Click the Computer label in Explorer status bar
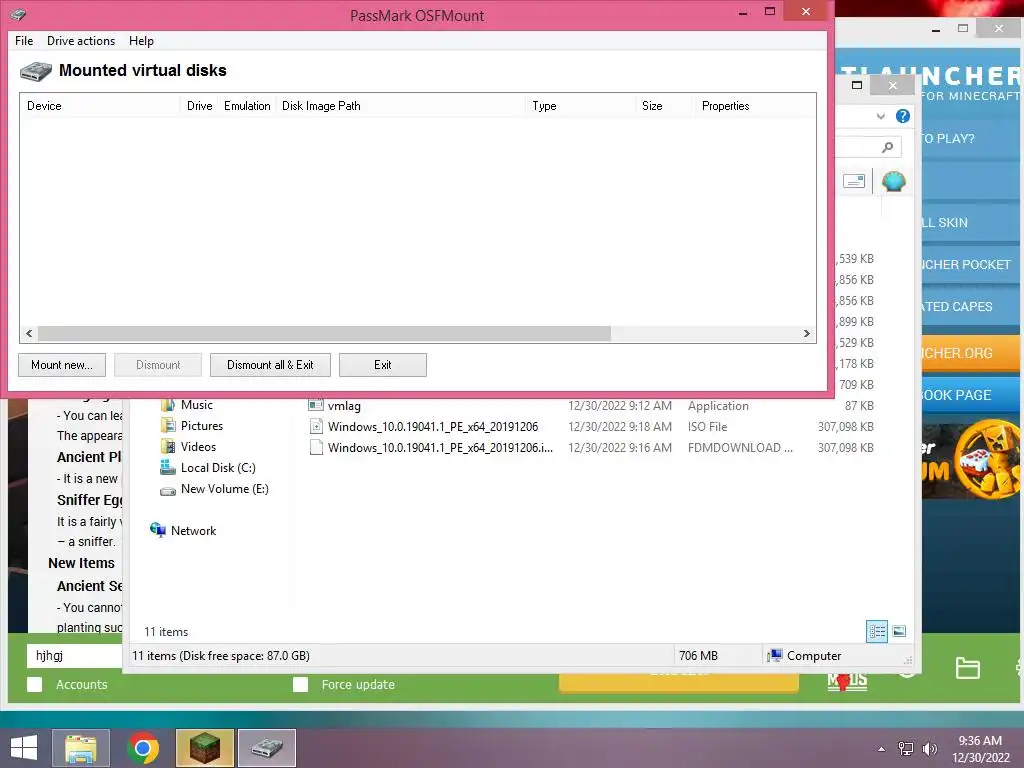 814,656
